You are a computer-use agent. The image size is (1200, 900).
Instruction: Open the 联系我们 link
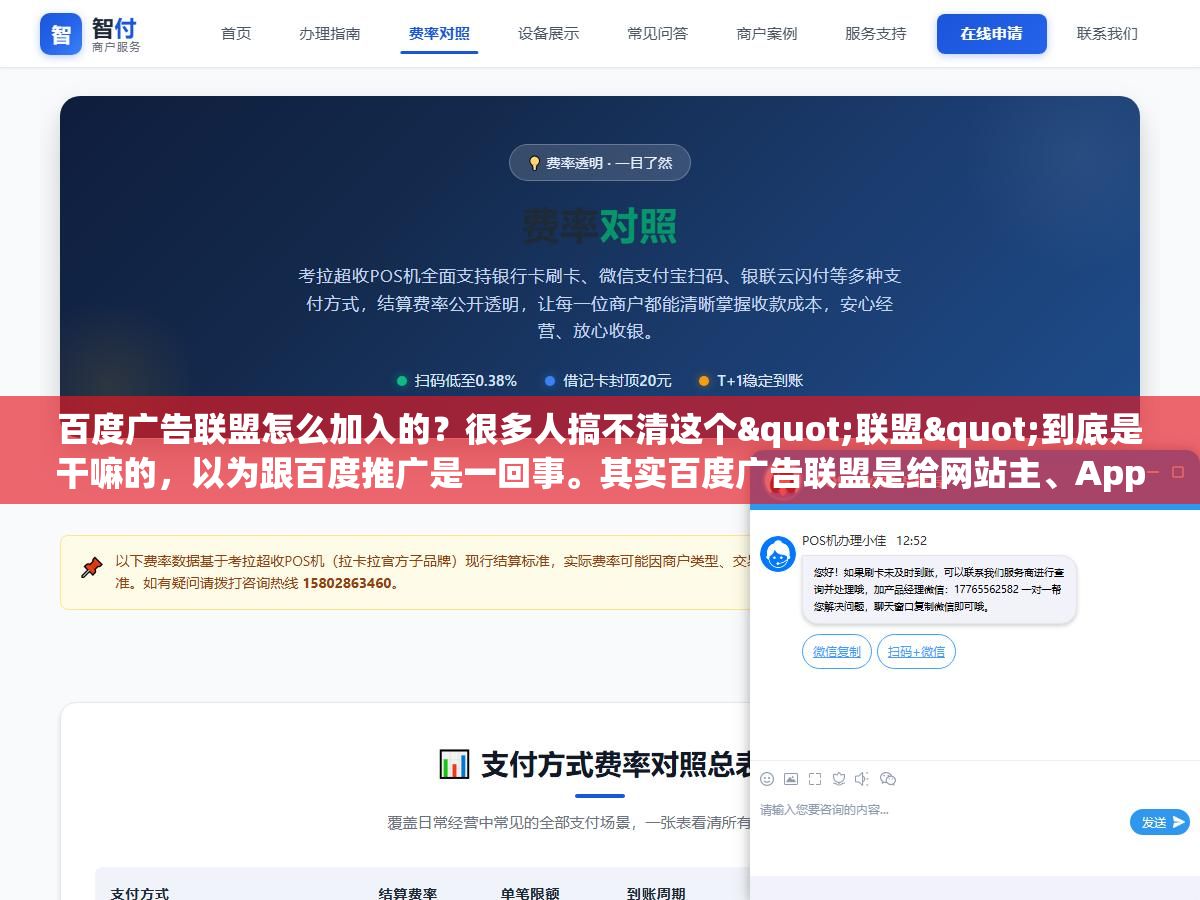pos(1107,33)
